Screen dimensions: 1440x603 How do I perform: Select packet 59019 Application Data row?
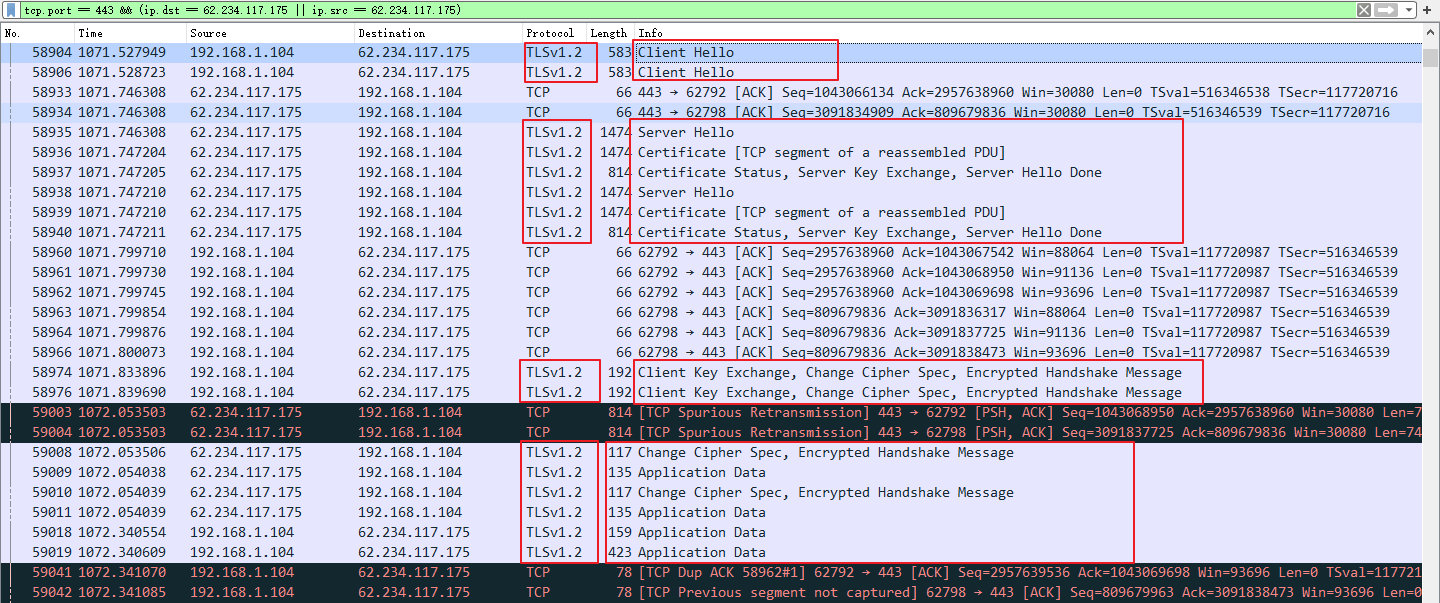pyautogui.click(x=700, y=552)
